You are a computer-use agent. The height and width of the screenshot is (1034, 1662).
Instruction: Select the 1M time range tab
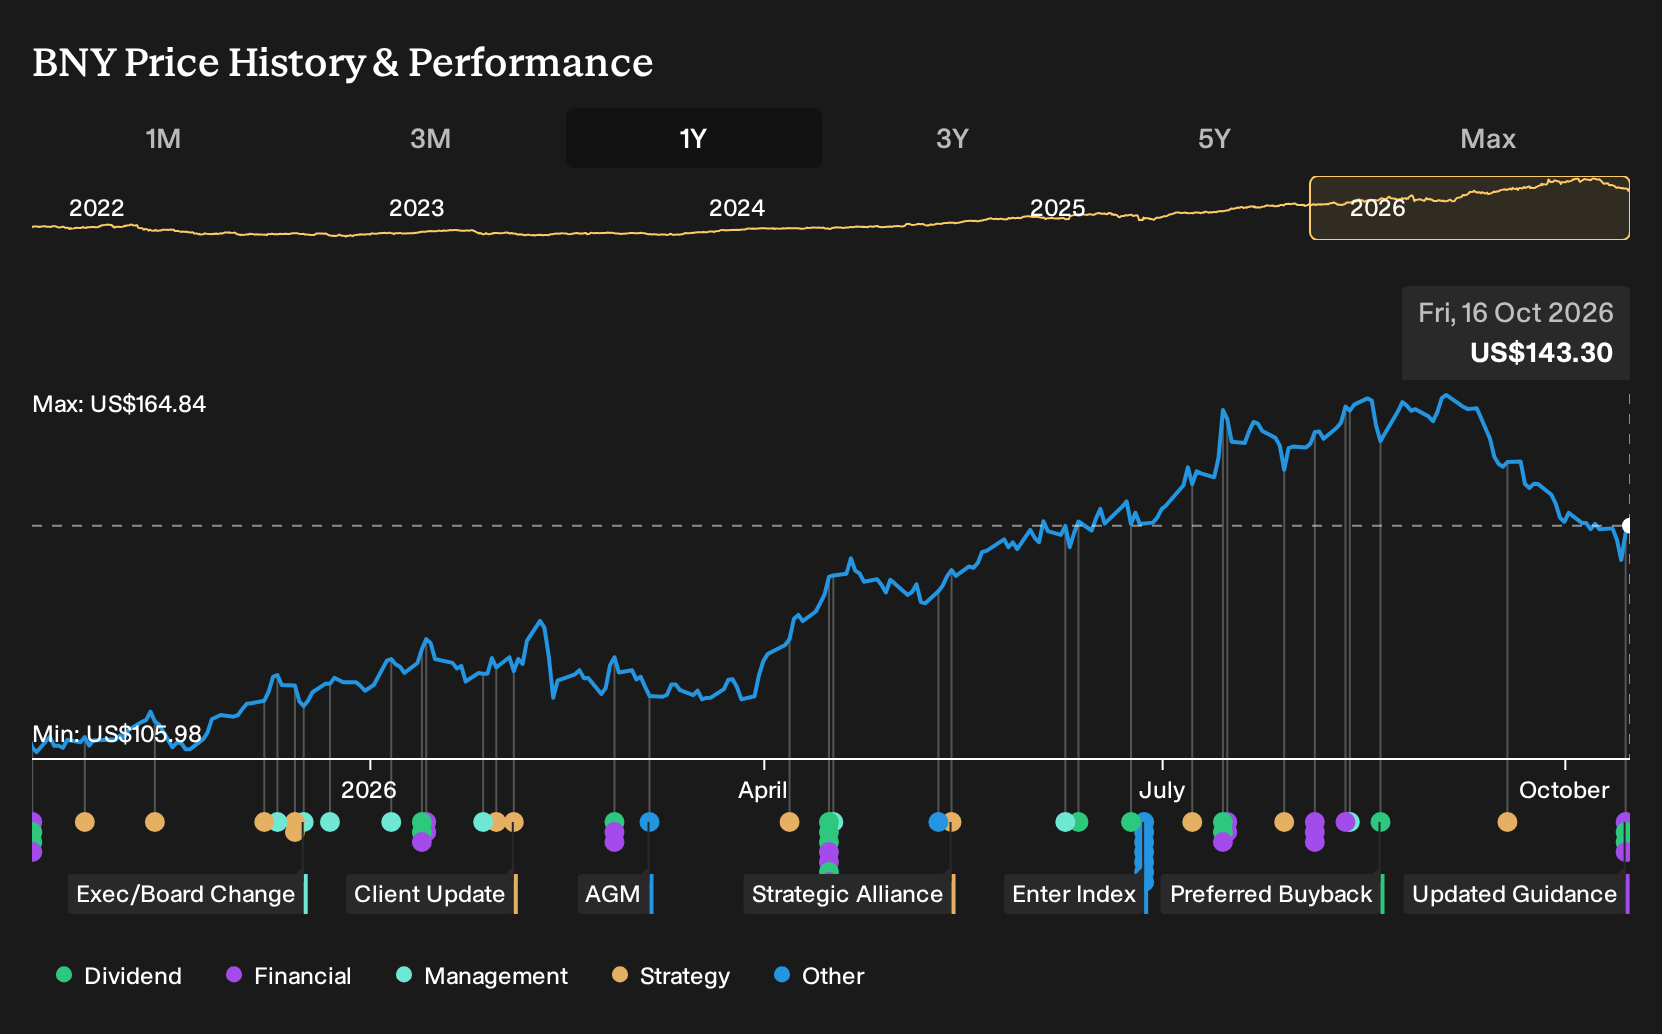pyautogui.click(x=163, y=138)
